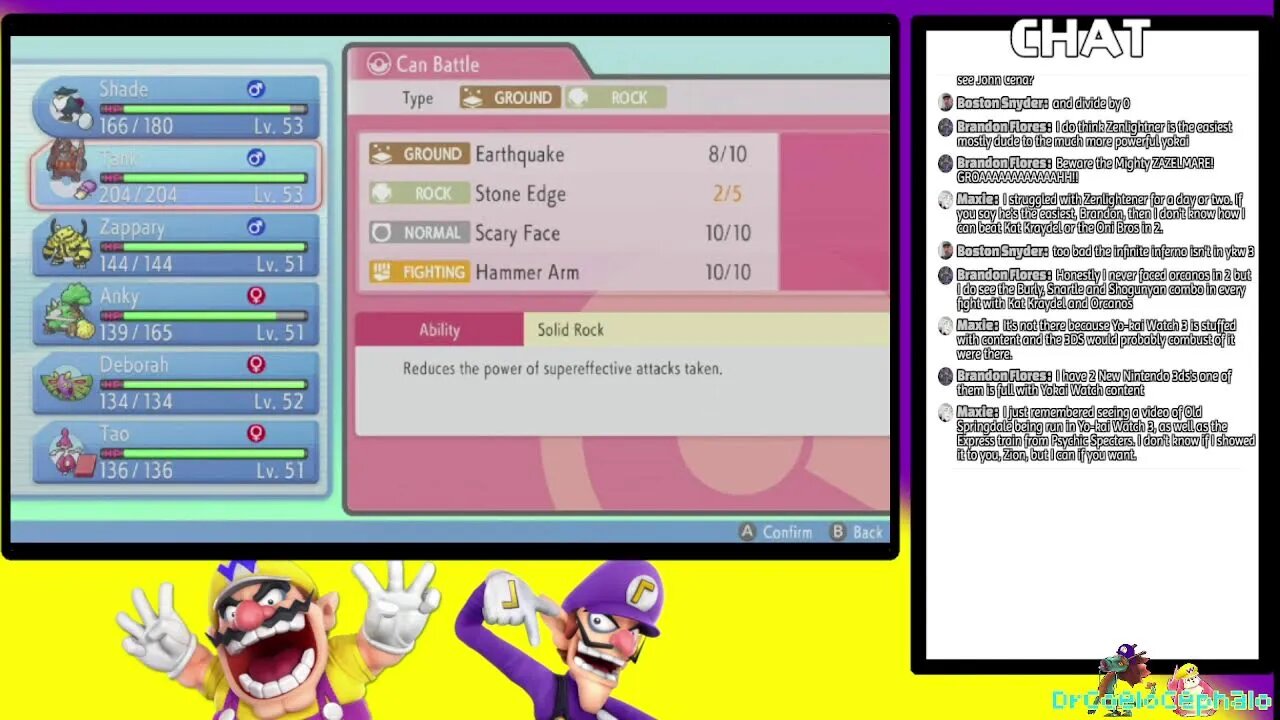The image size is (1280, 720).
Task: Click BostonSnyder's chat avatar on divide message
Action: pos(946,103)
